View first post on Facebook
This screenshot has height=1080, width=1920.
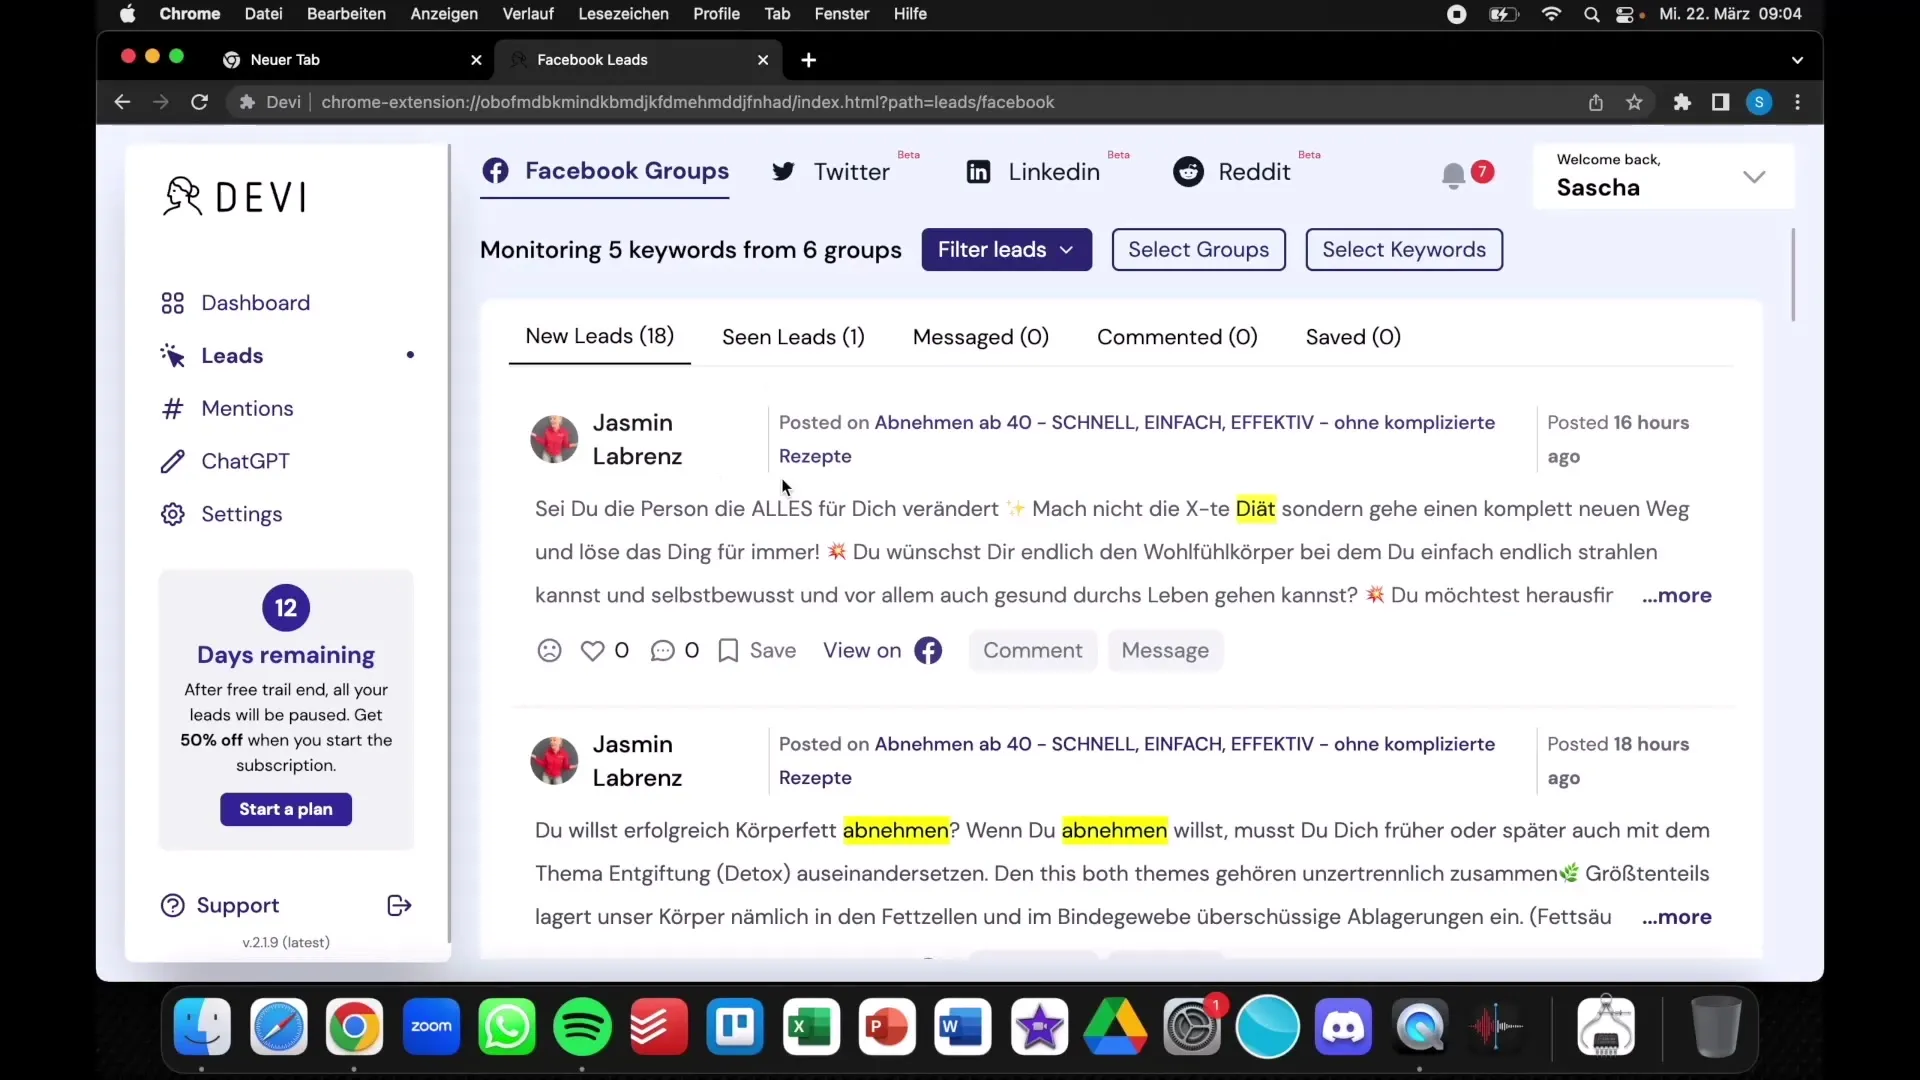point(884,649)
